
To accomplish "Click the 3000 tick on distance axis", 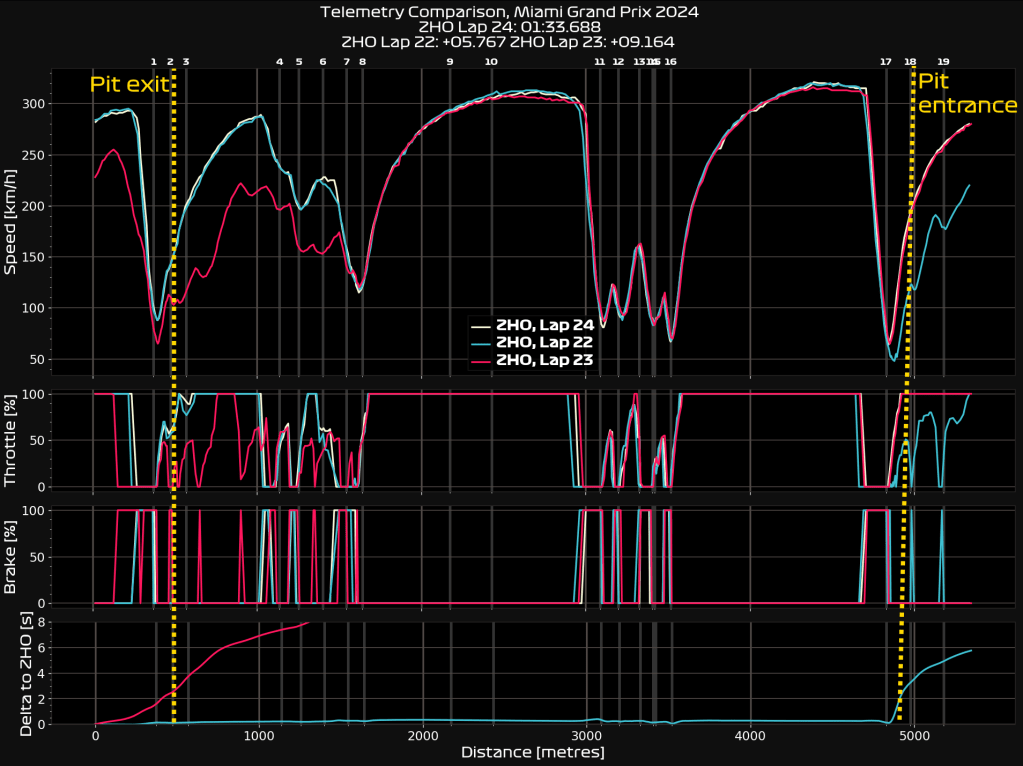I will click(586, 735).
